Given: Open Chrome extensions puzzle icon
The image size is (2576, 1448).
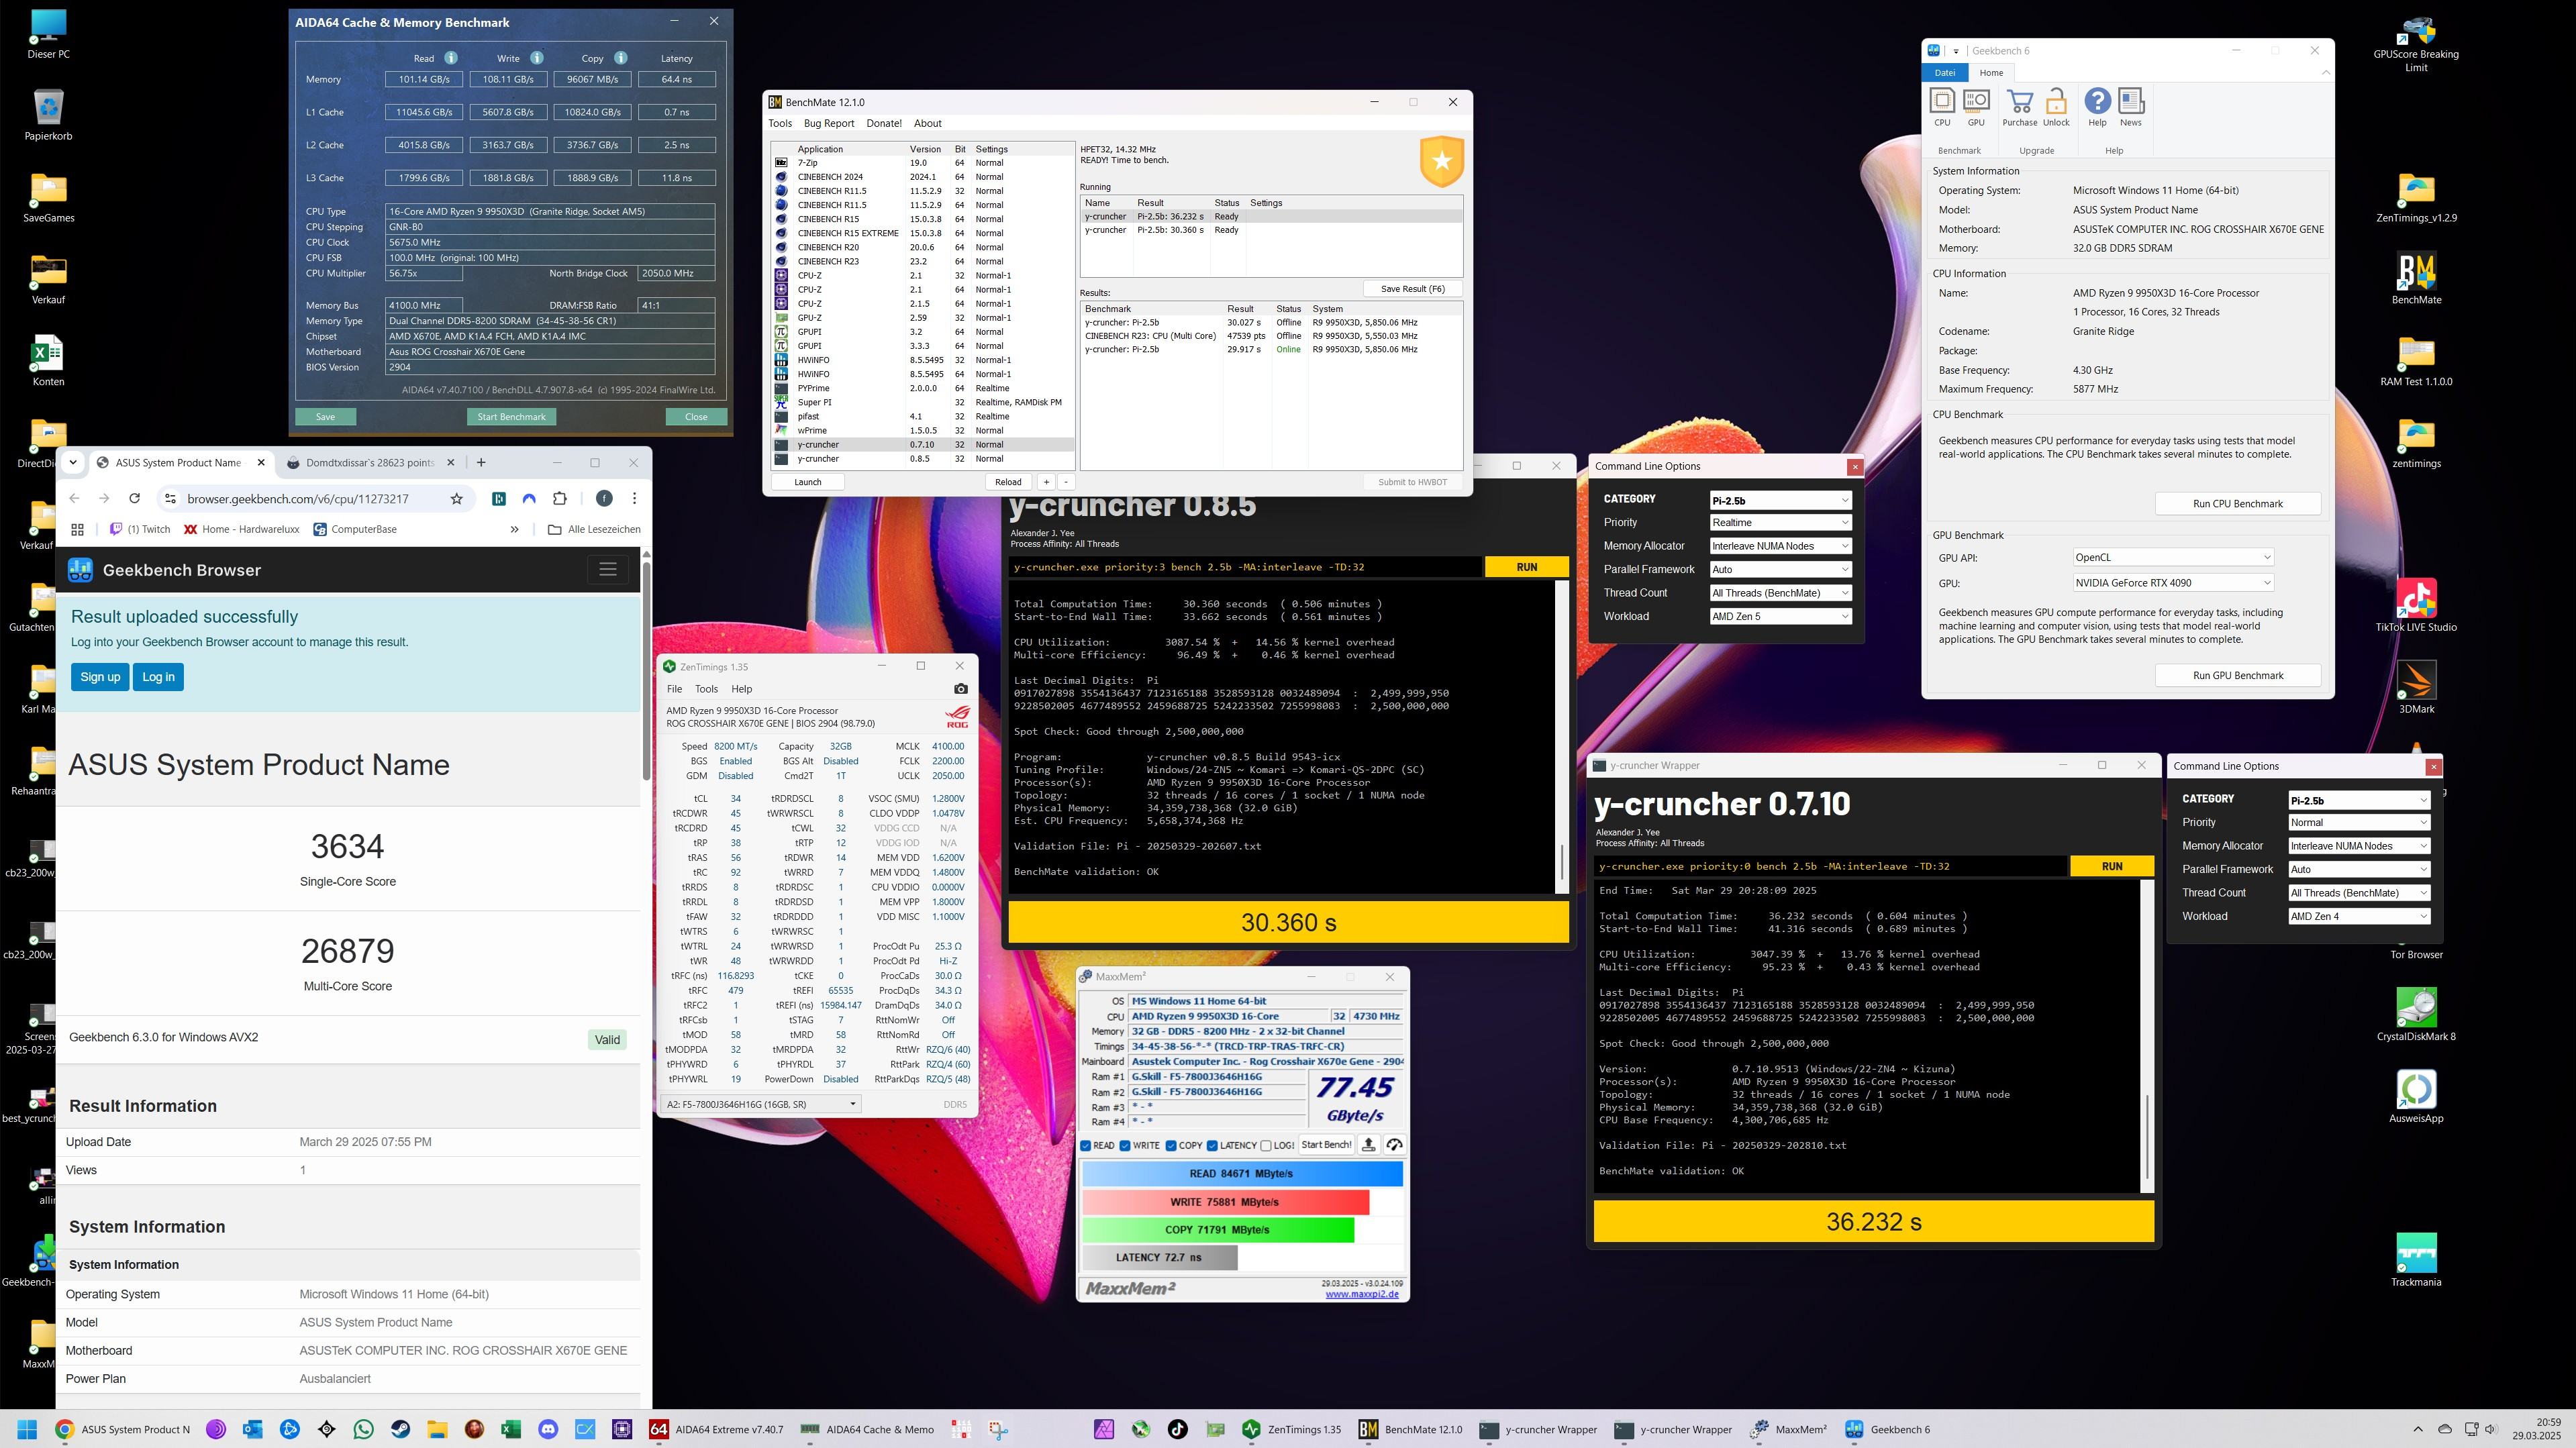Looking at the screenshot, I should point(559,498).
